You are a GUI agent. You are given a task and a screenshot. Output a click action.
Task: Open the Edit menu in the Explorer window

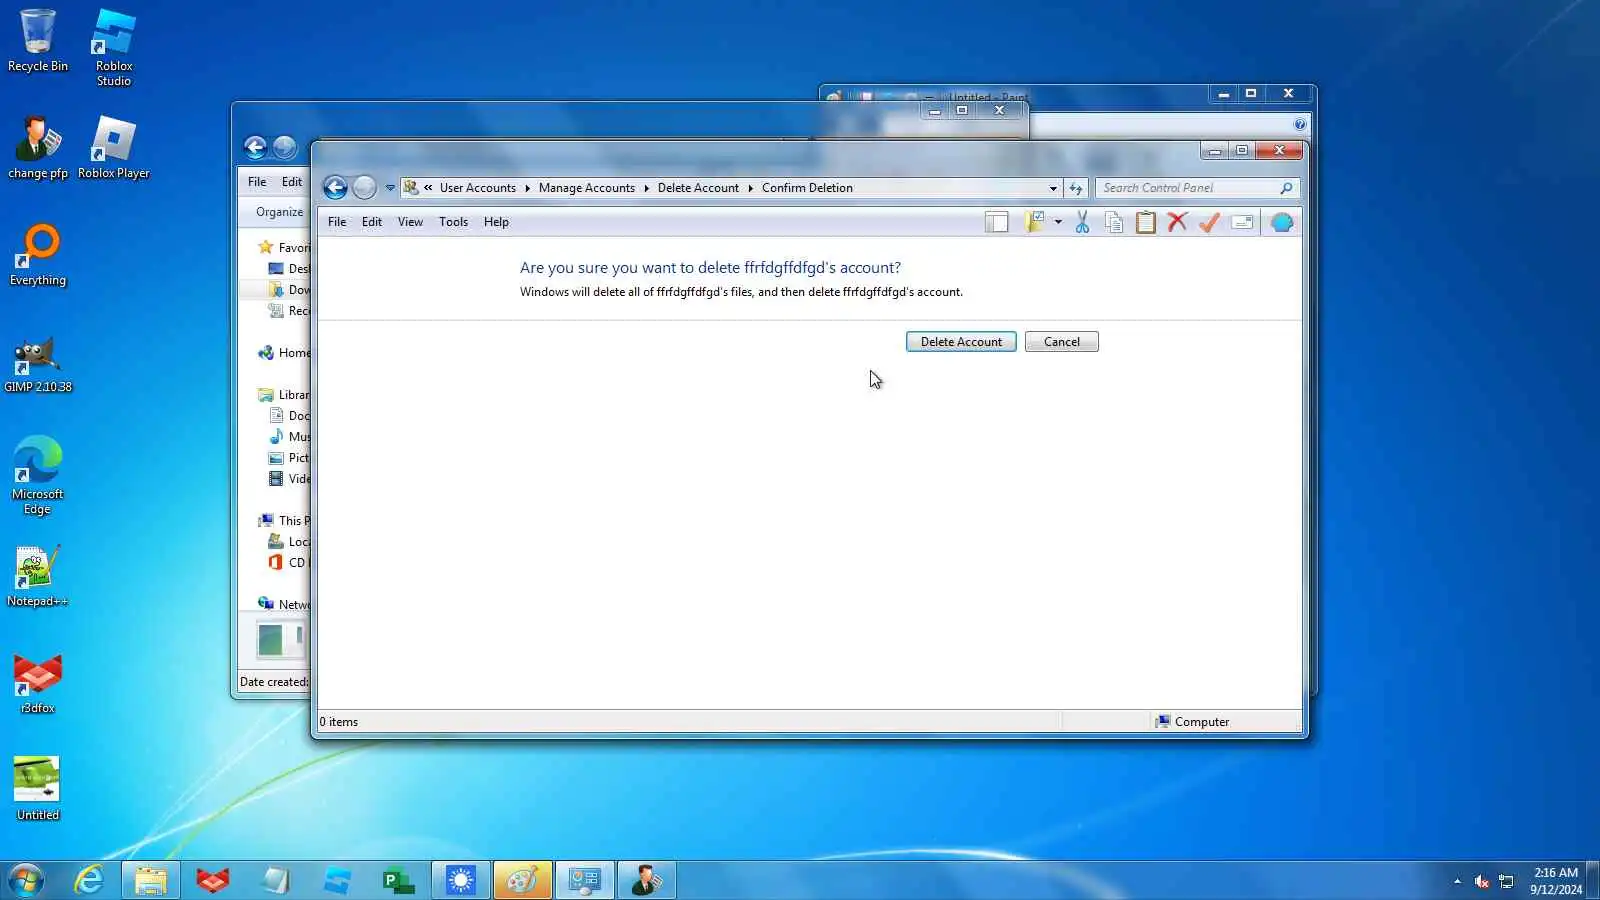click(x=291, y=182)
